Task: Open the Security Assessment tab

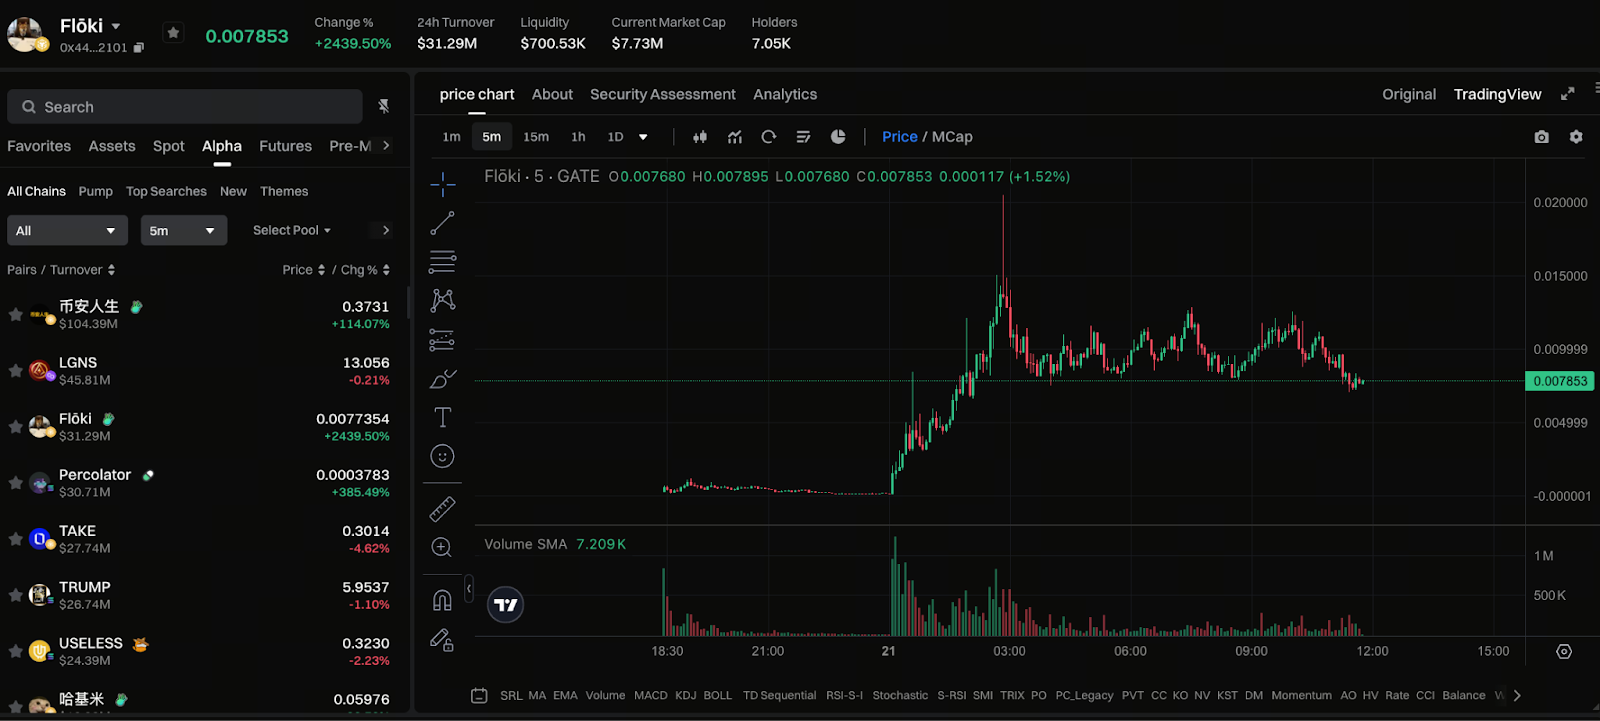Action: click(663, 94)
